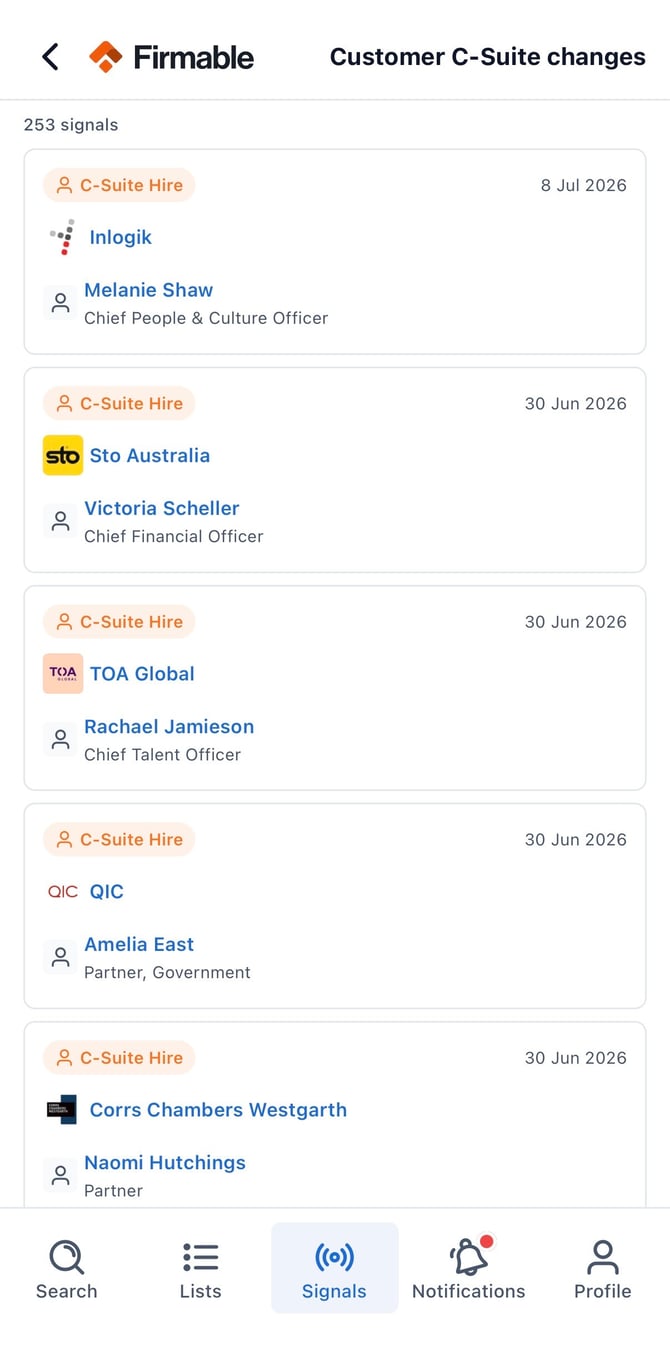The height and width of the screenshot is (1367, 670).
Task: Switch to the Lists tab
Action: (200, 1269)
